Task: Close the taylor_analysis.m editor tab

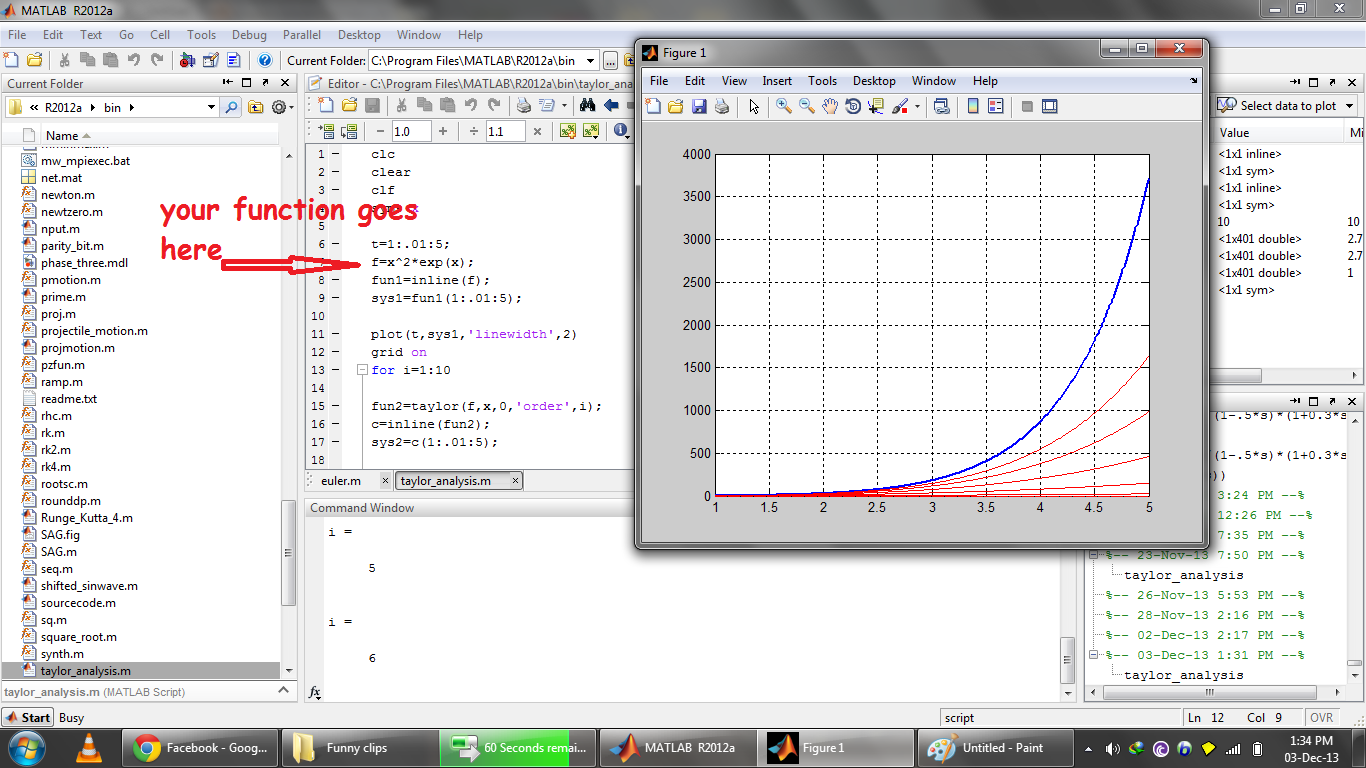Action: (515, 481)
